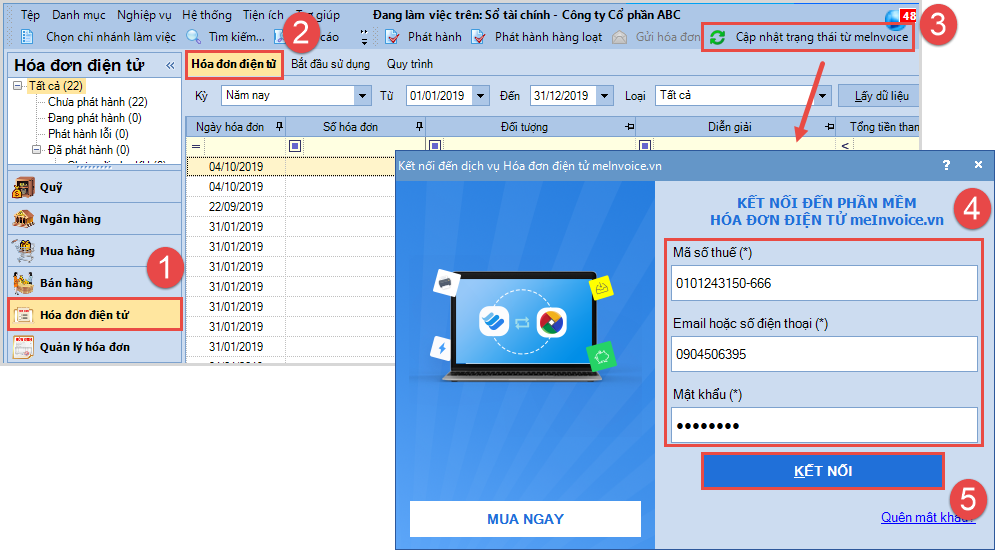Screen dimensions: 1000x553
Task: Open the Quỹ module in sidebar
Action: [24, 187]
